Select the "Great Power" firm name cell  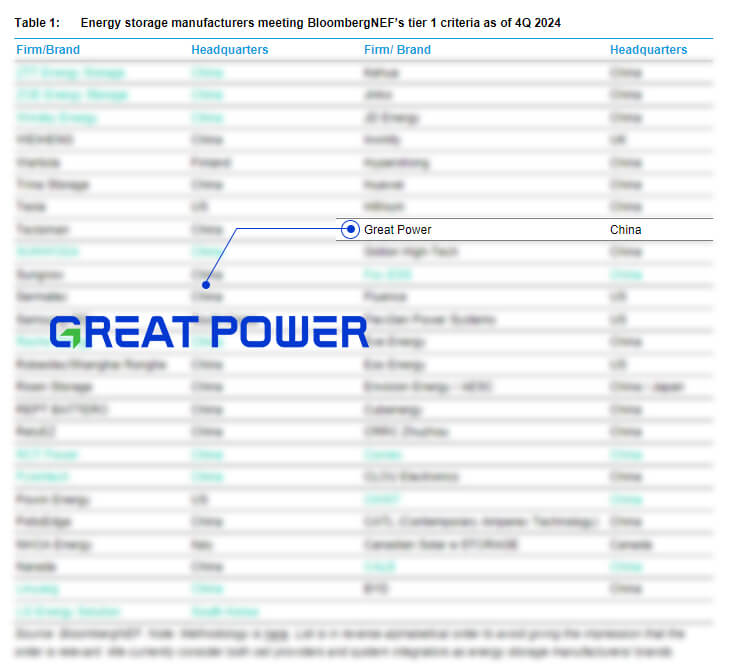click(398, 229)
